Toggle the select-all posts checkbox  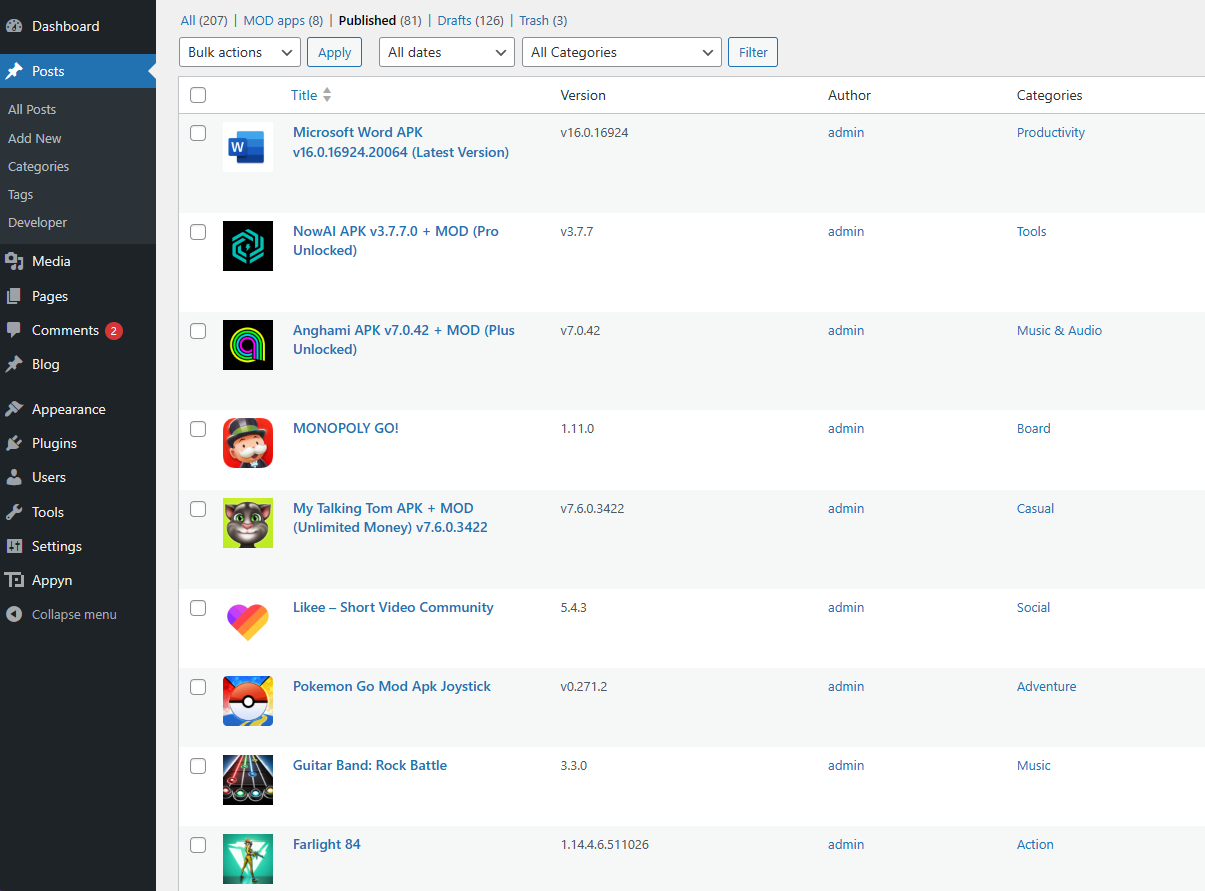[x=198, y=95]
